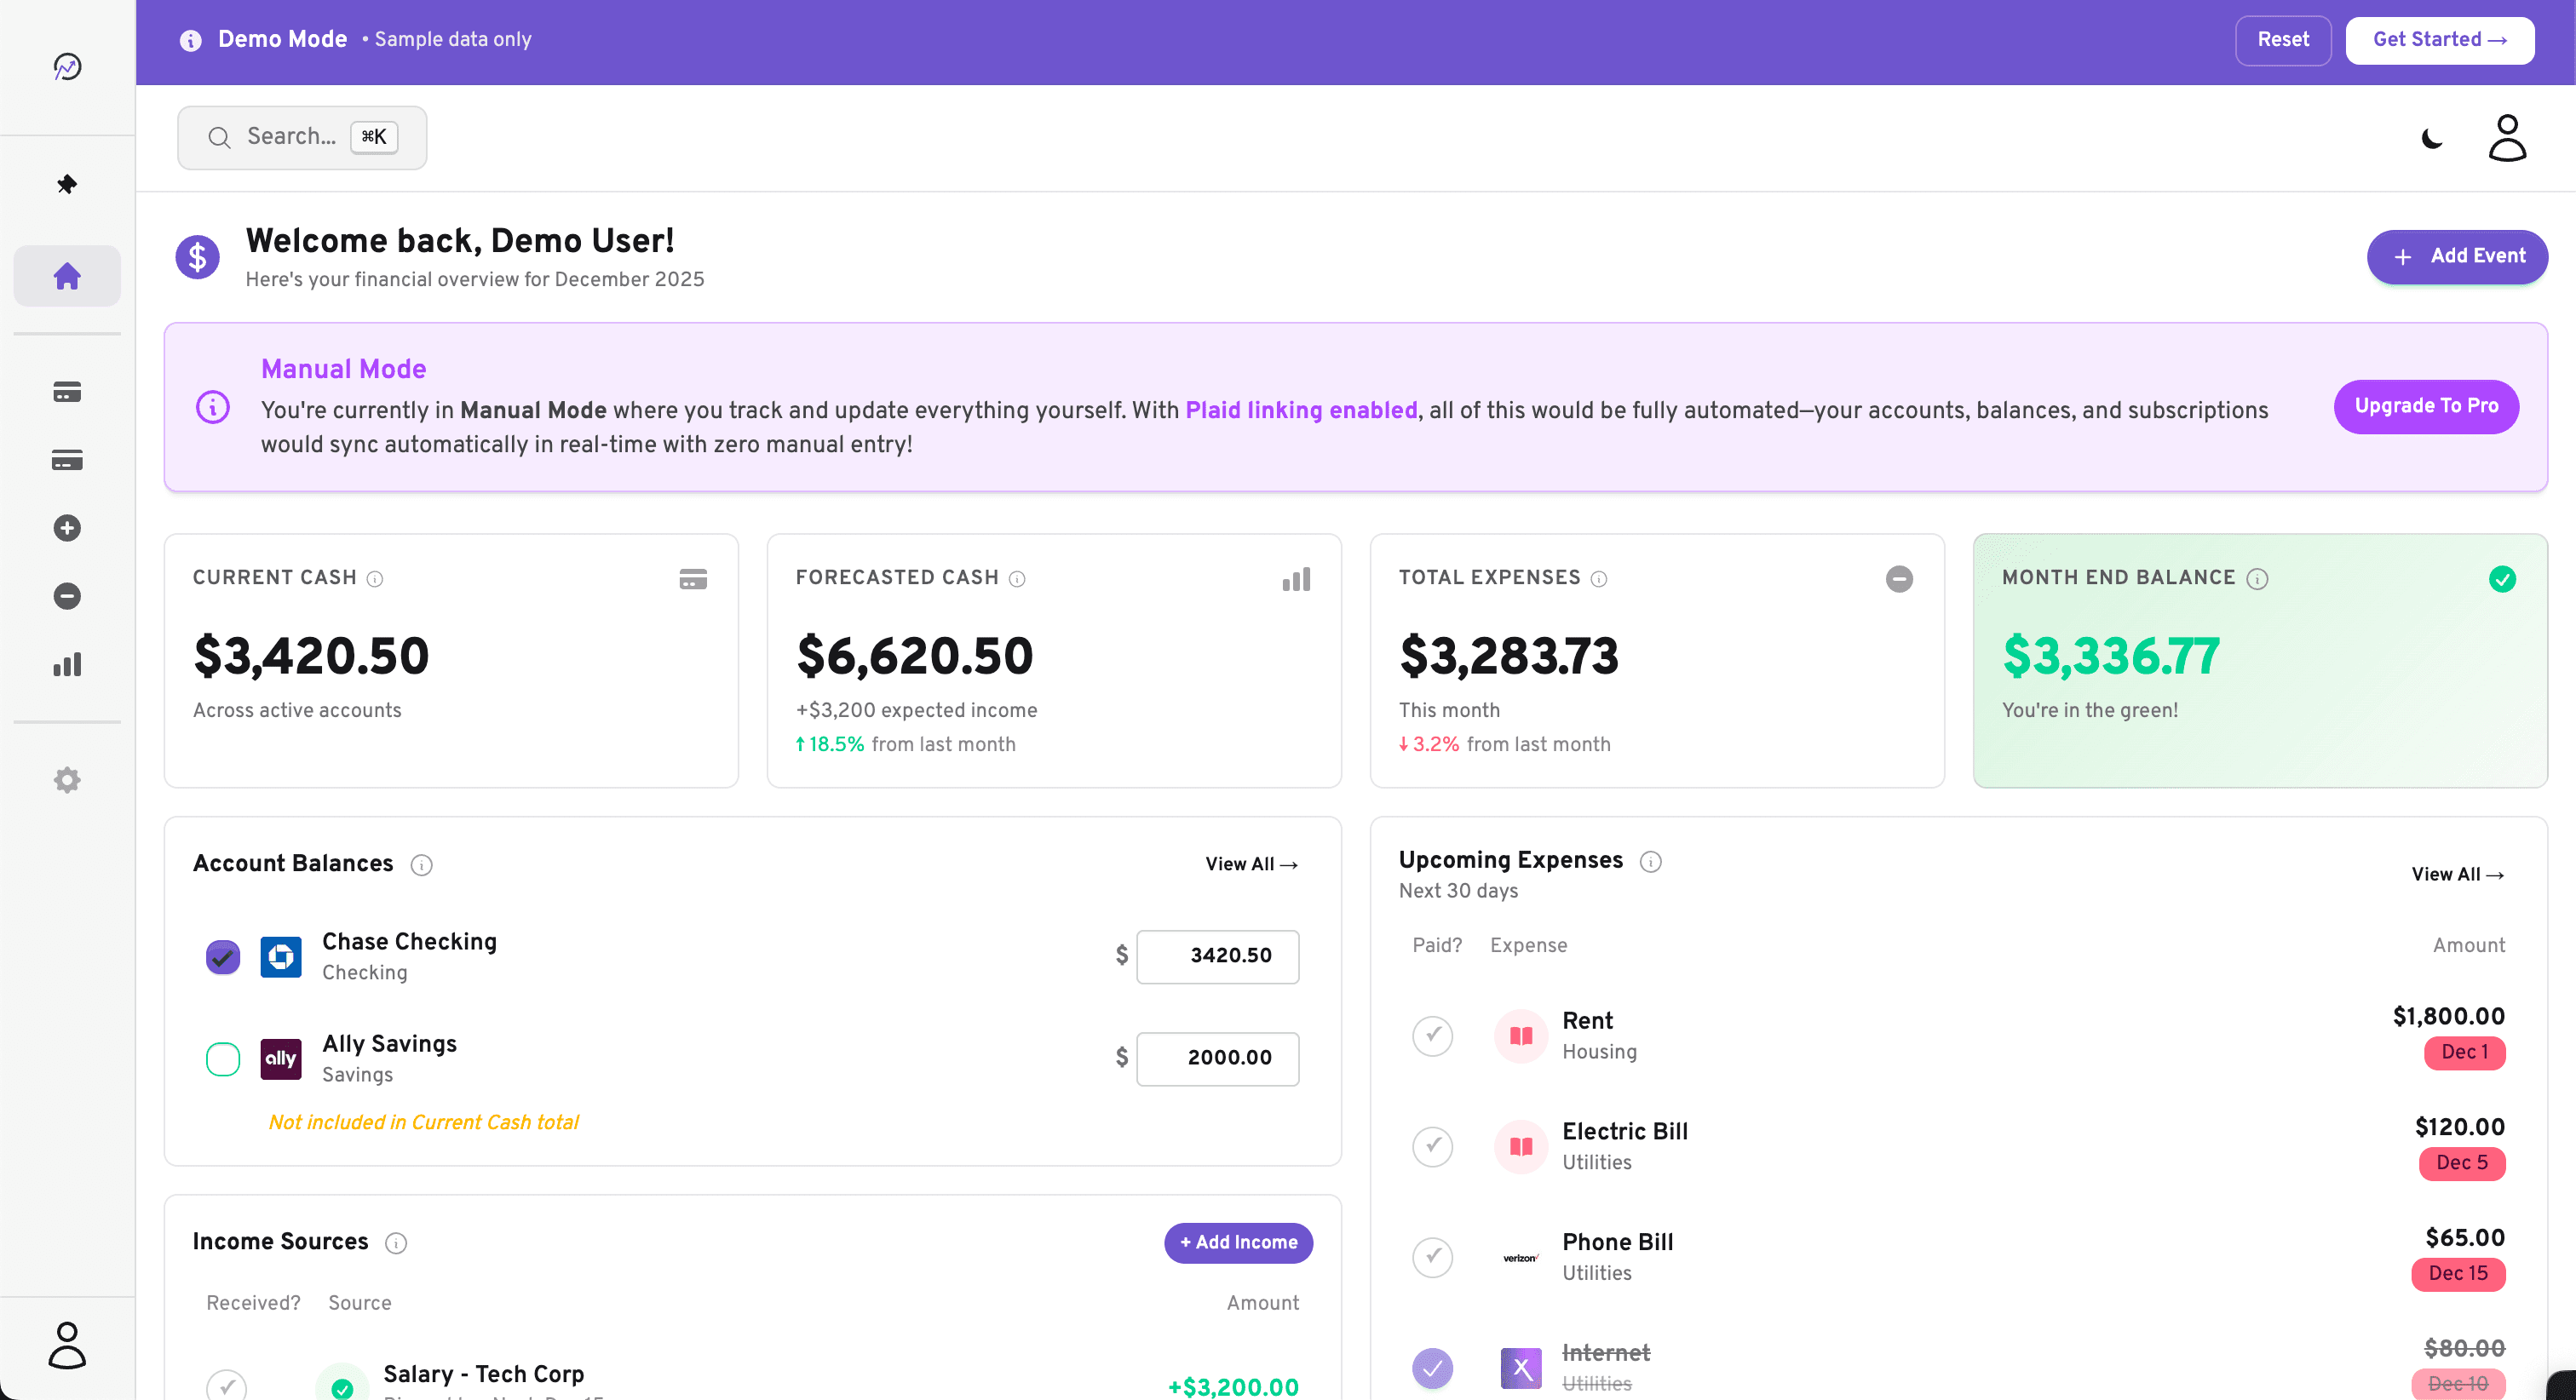Open the Home dashboard icon in sidebar
Screen dimensions: 2576x1400
pyautogui.click(x=66, y=275)
